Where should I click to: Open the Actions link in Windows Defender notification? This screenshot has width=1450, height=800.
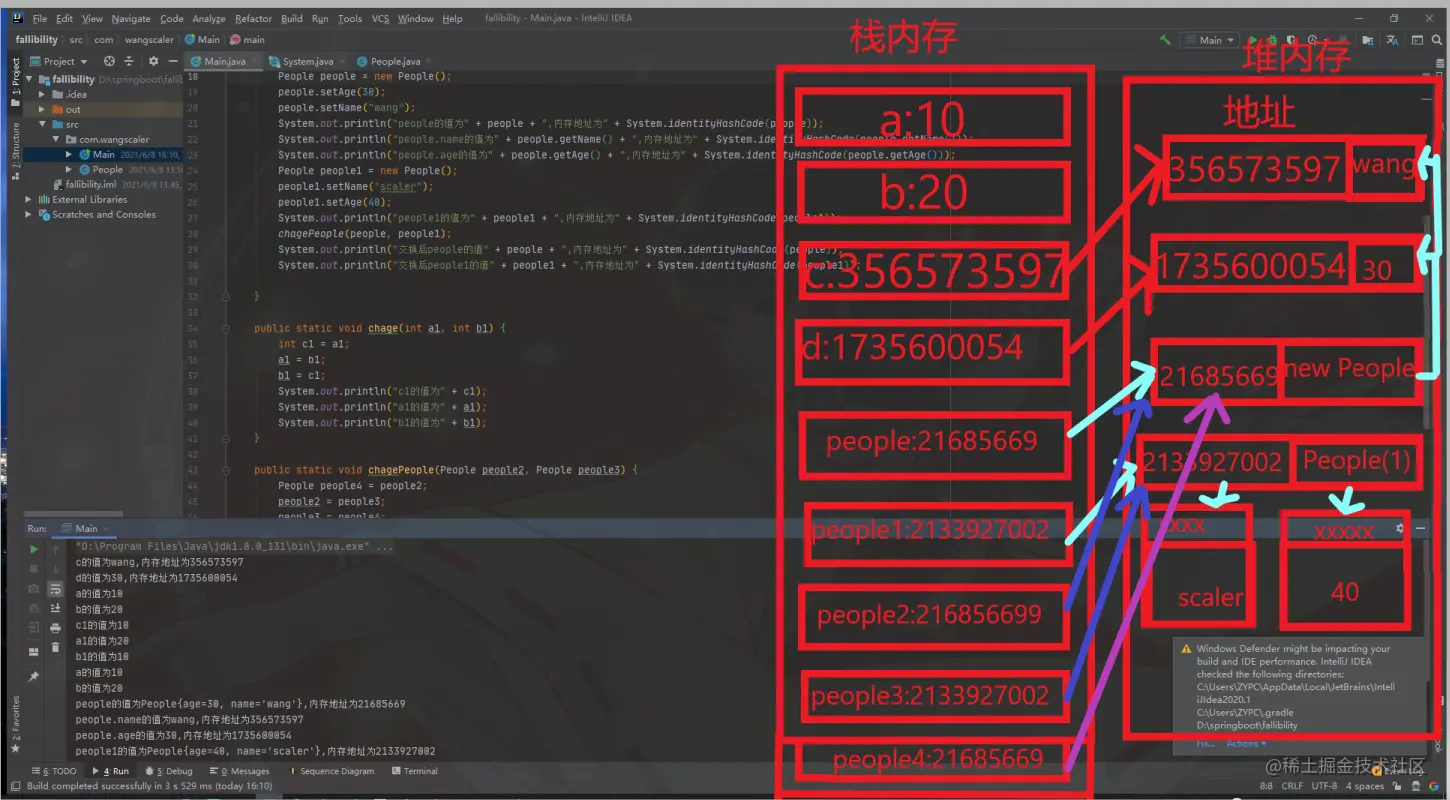pos(1246,744)
